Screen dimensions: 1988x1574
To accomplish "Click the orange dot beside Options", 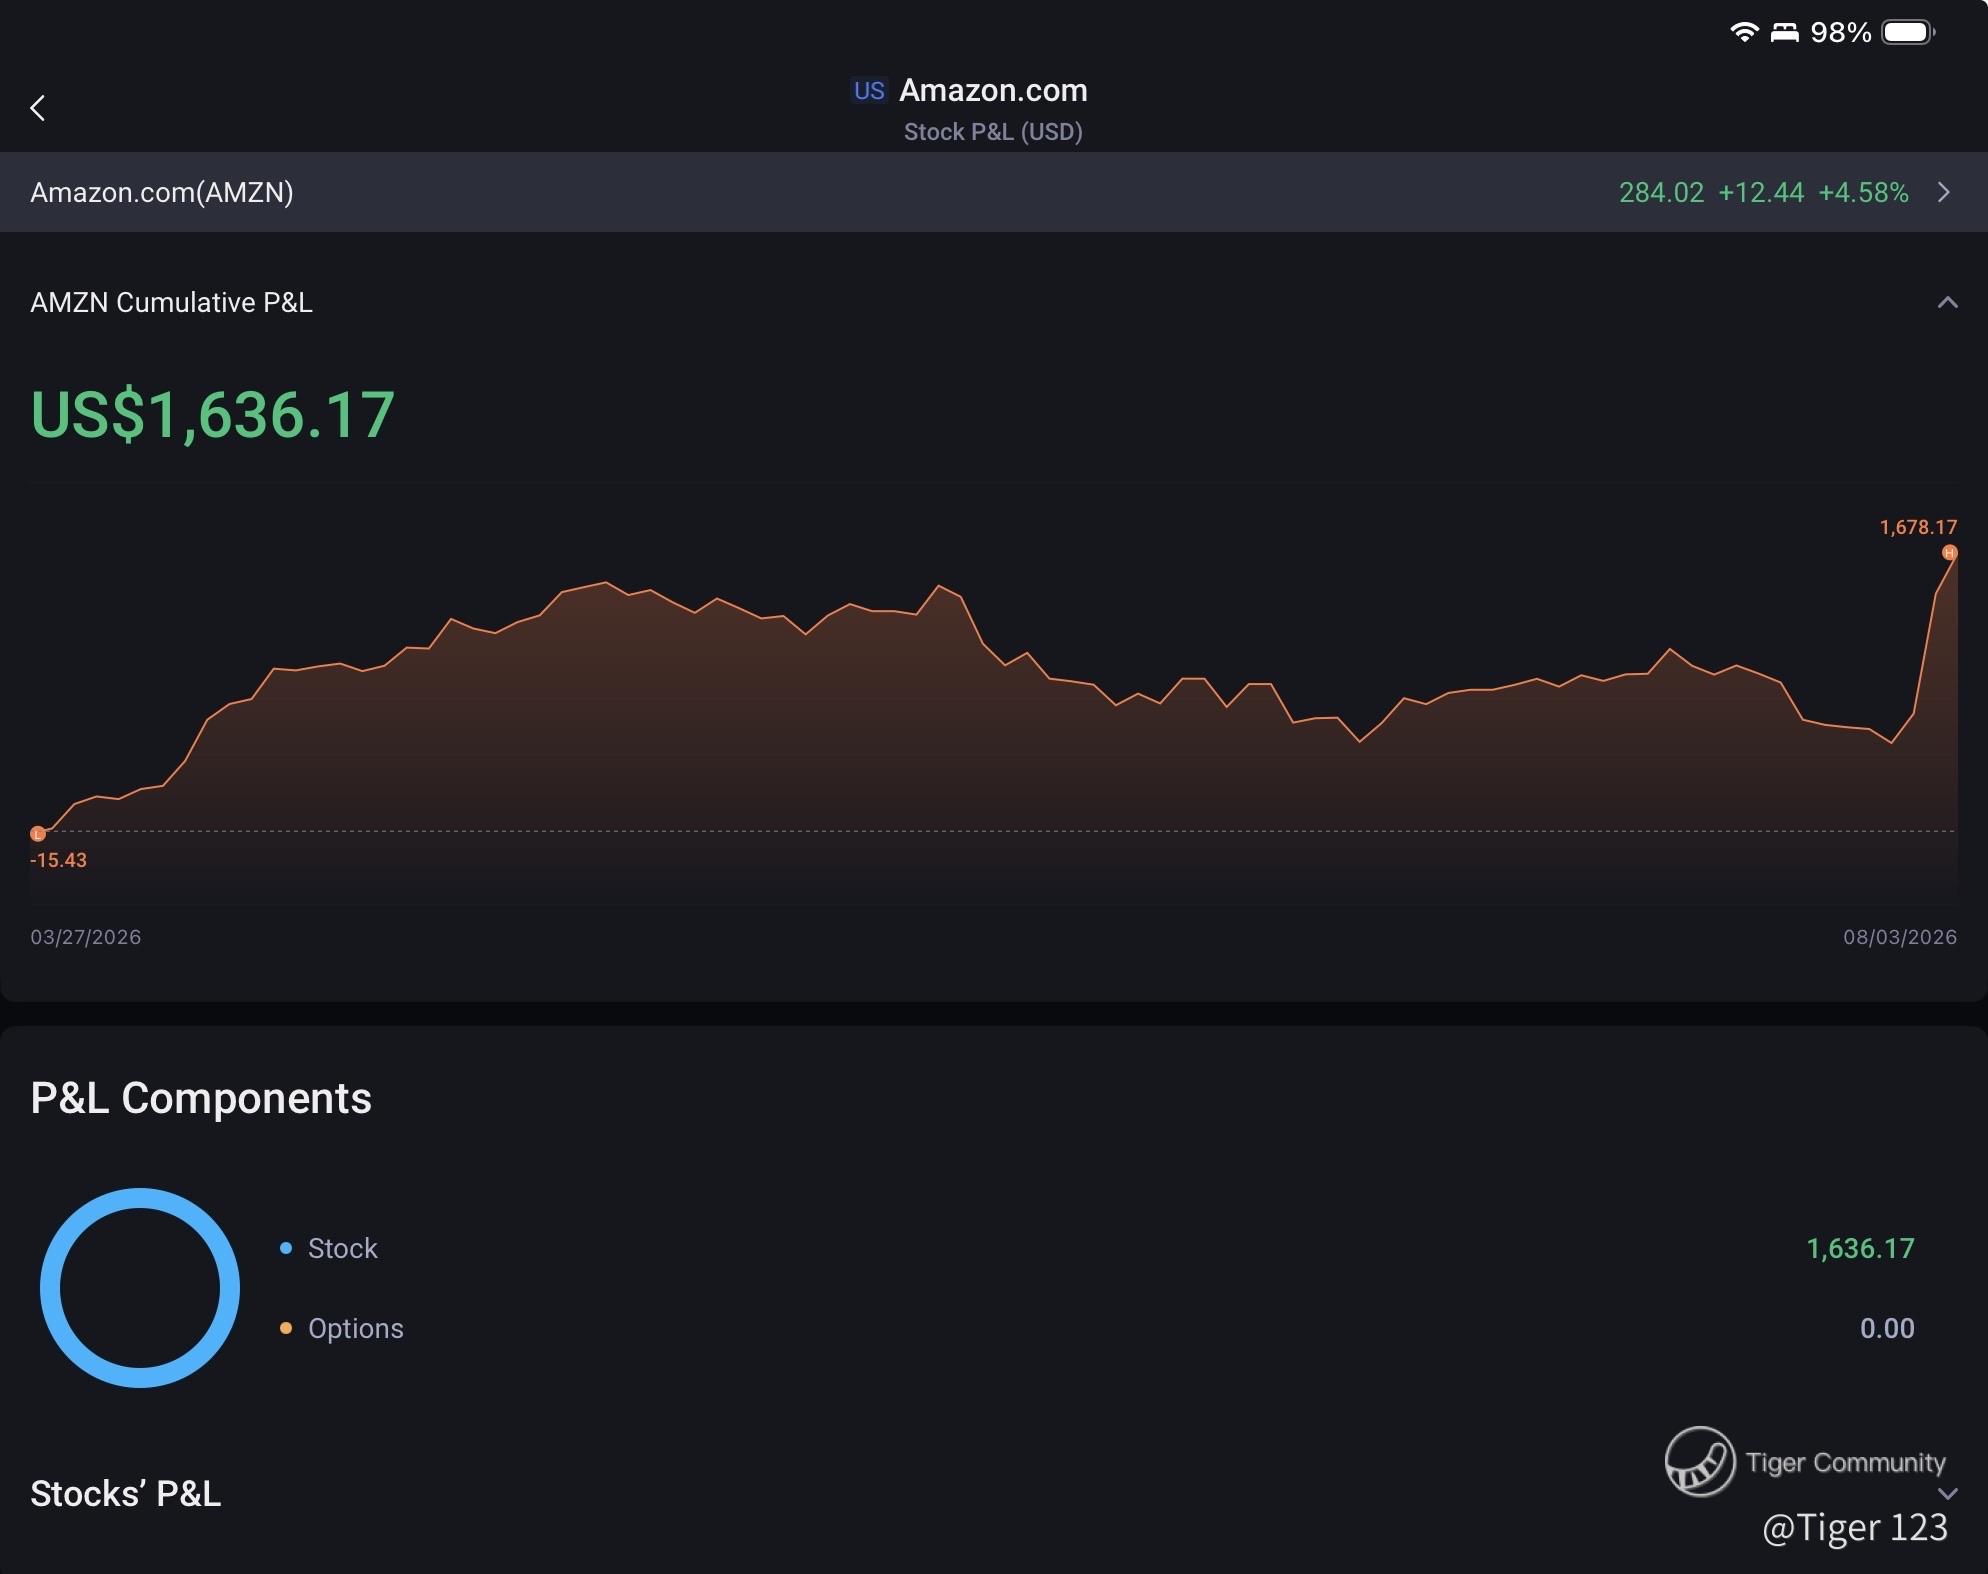I will (x=286, y=1328).
